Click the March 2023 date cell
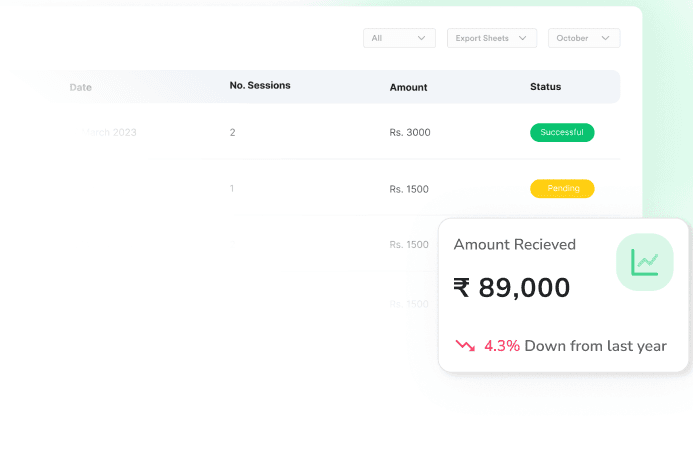Viewport: 693px width, 465px height. pyautogui.click(x=109, y=132)
